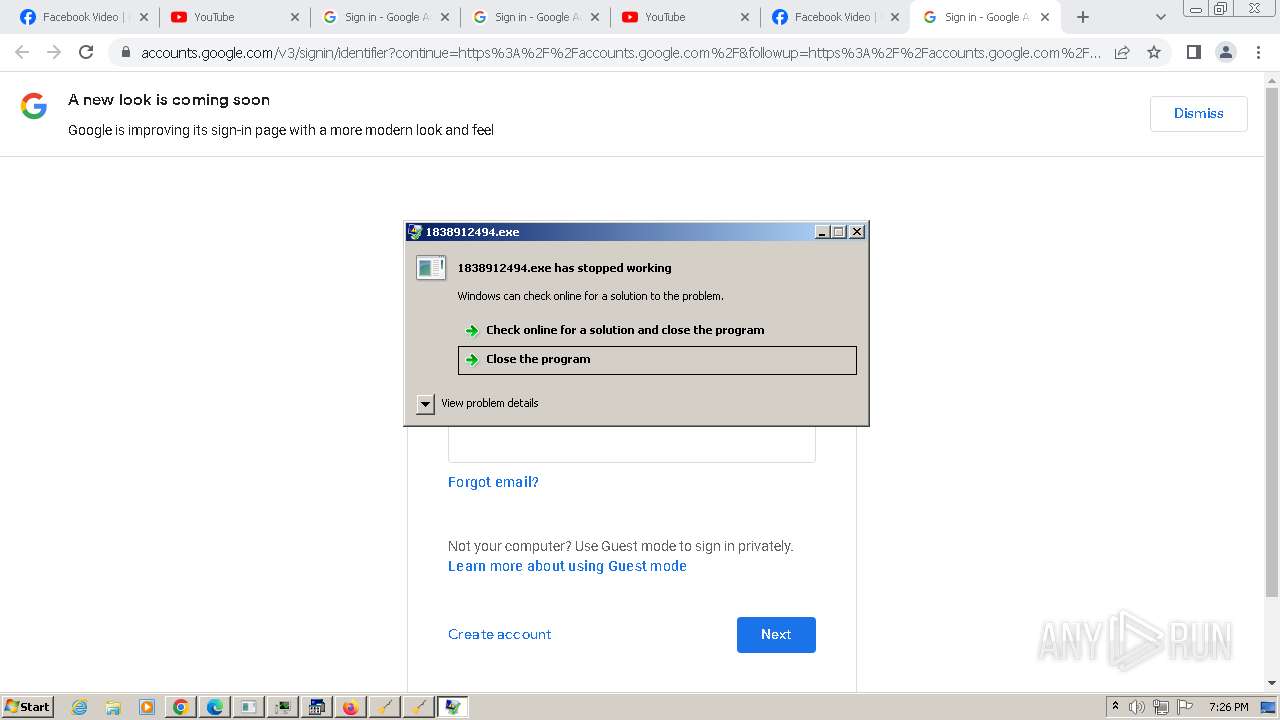Open the Chrome profile avatar
This screenshot has width=1280, height=720.
click(x=1225, y=53)
